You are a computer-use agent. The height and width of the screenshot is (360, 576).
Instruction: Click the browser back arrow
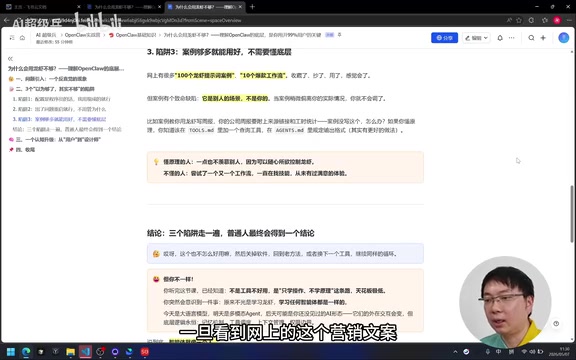coord(6,21)
